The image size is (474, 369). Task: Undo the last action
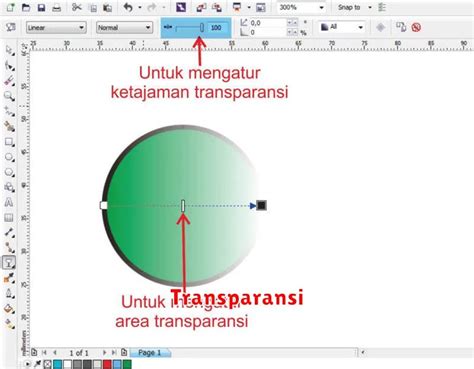(128, 7)
